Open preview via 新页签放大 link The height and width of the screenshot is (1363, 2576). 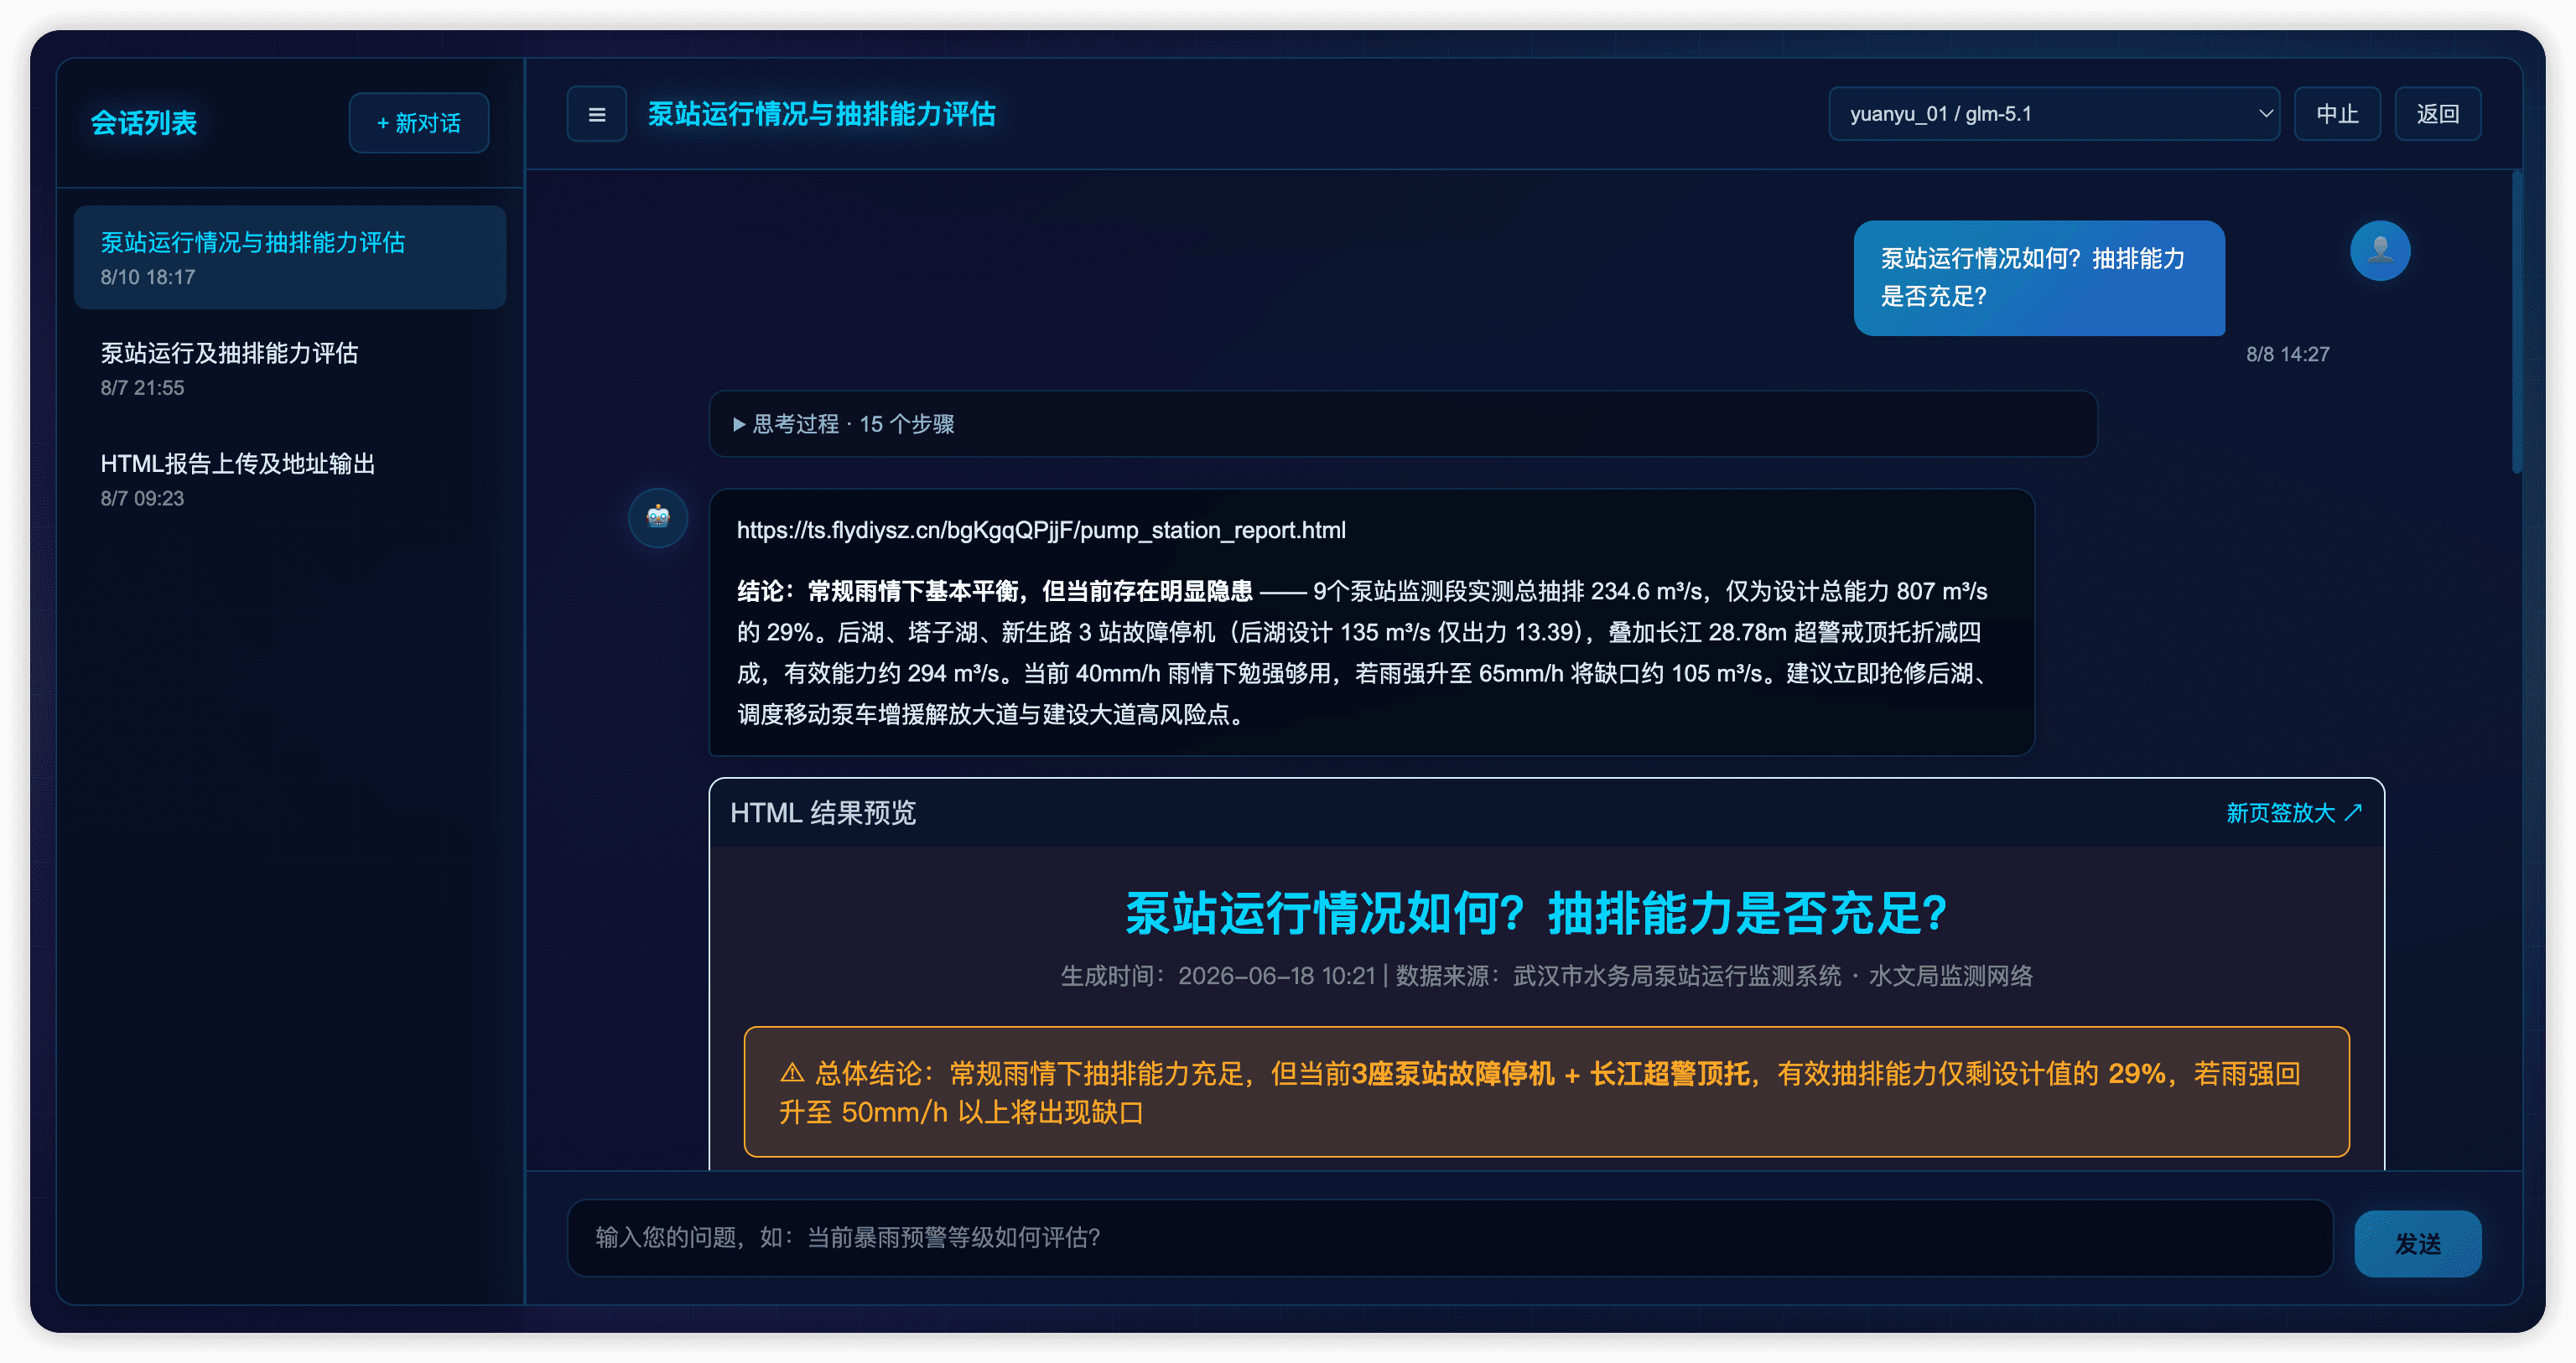pos(2293,813)
